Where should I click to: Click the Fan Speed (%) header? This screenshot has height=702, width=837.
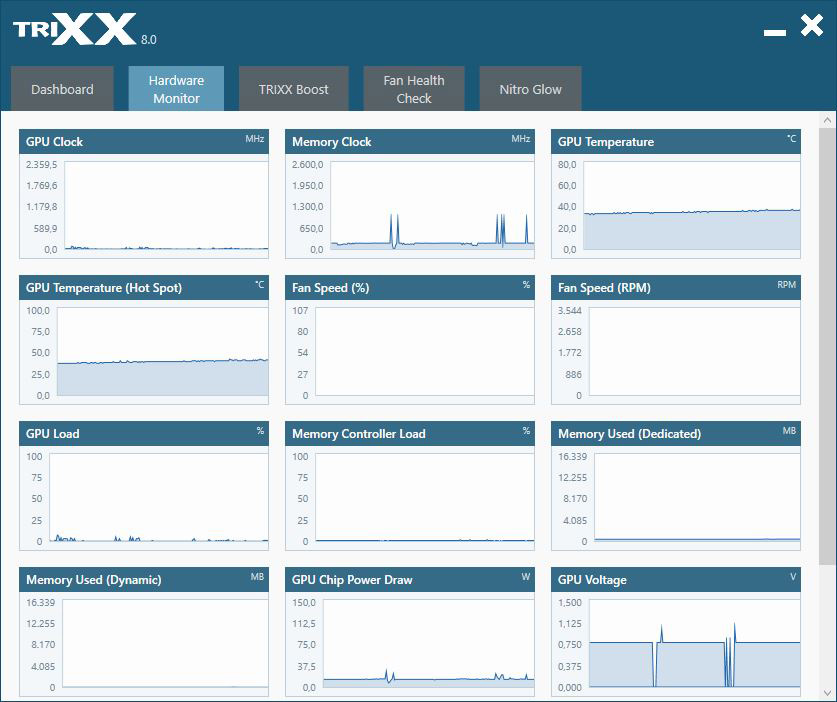[x=409, y=287]
